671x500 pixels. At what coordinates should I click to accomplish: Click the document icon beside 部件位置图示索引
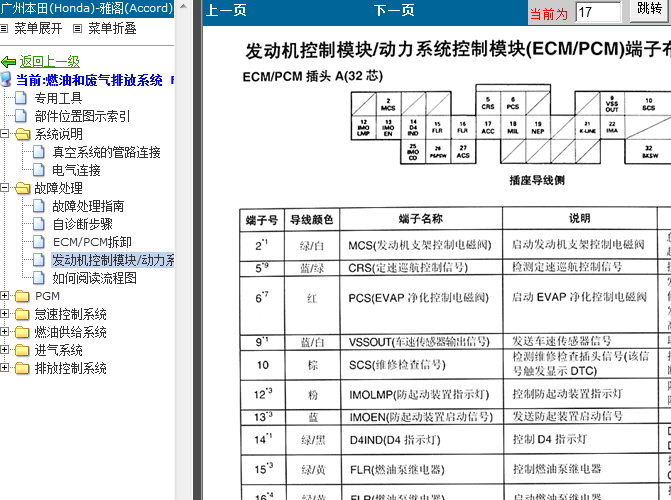[x=21, y=116]
